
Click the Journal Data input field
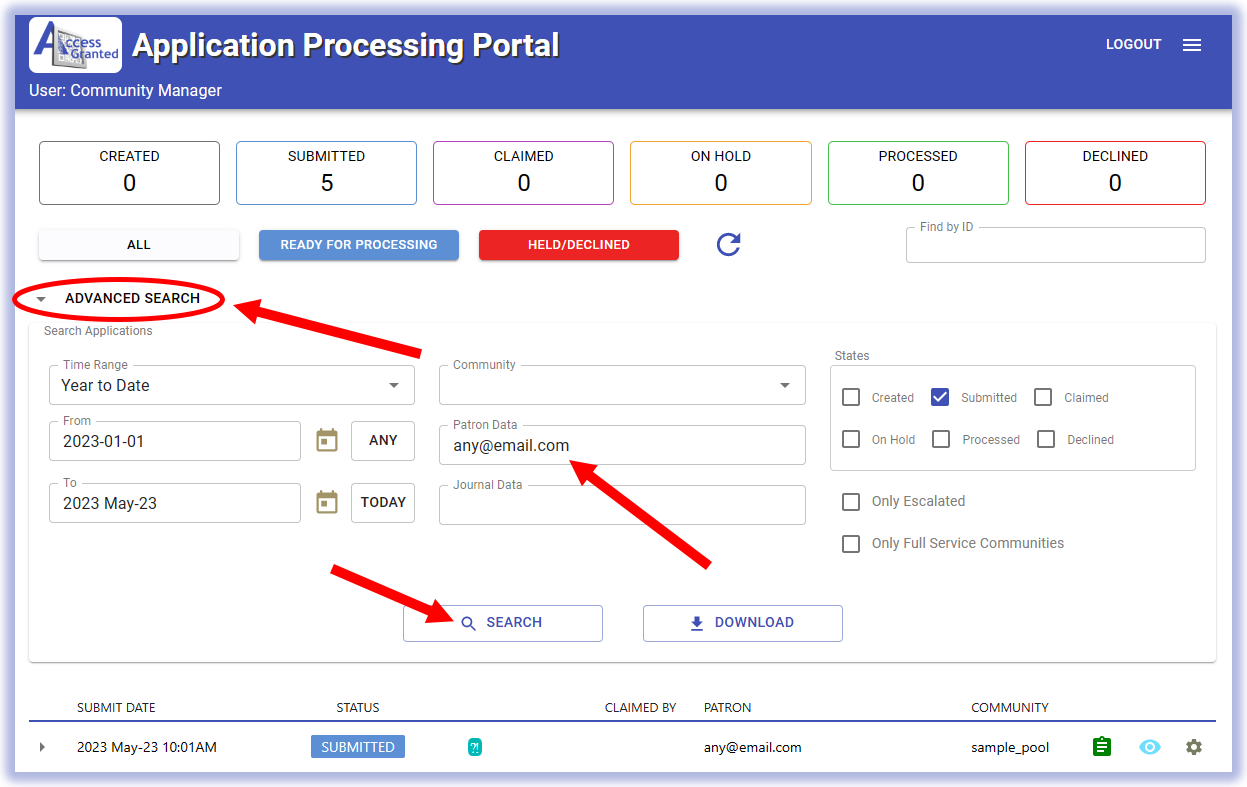pos(622,505)
